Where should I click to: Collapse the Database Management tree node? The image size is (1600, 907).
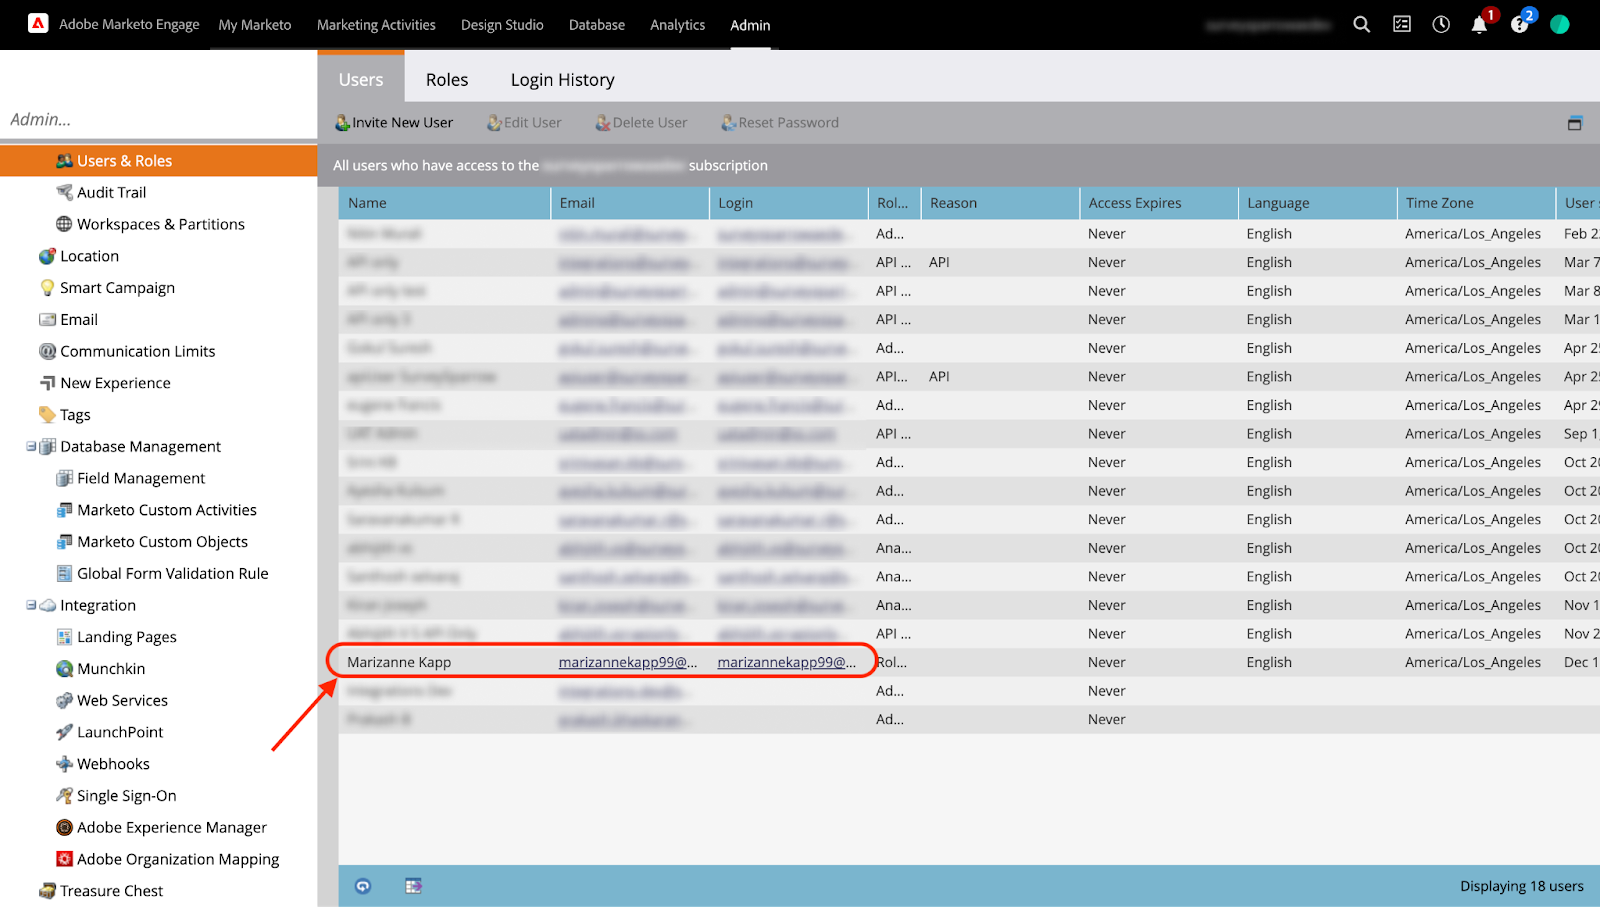[x=31, y=447]
